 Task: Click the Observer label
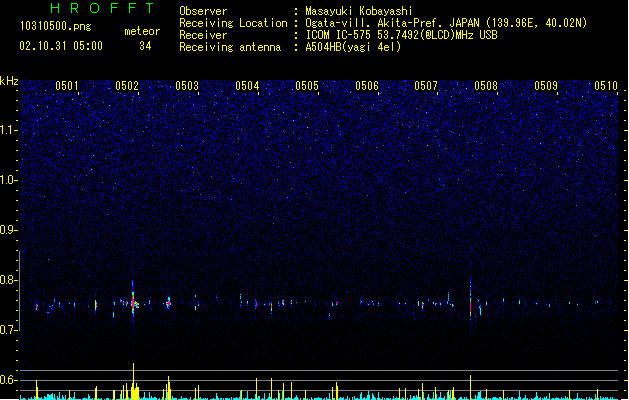click(203, 11)
